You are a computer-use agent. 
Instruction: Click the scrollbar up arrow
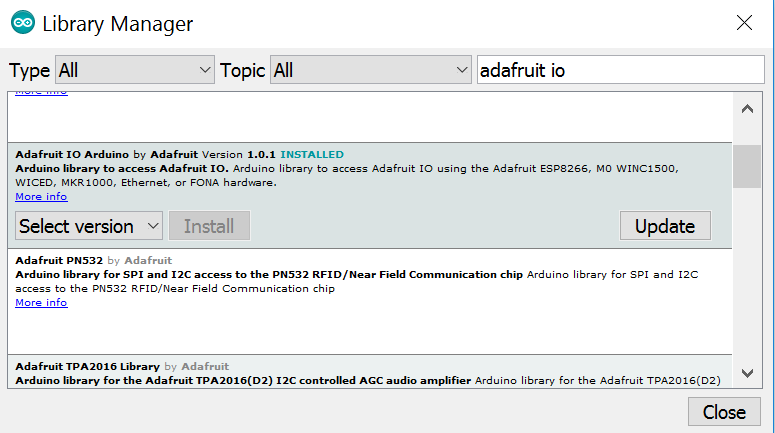pos(747,109)
